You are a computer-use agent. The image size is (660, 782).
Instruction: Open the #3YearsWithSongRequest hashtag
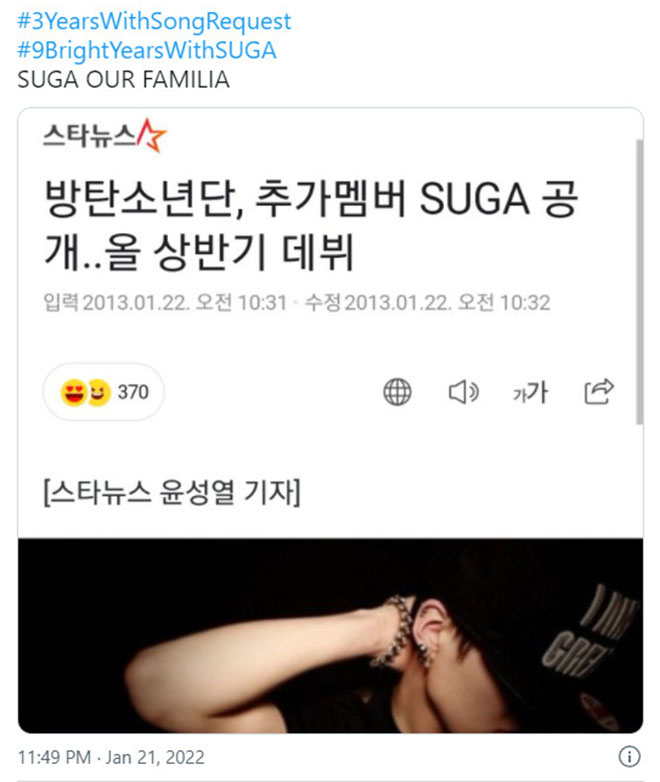pyautogui.click(x=154, y=21)
